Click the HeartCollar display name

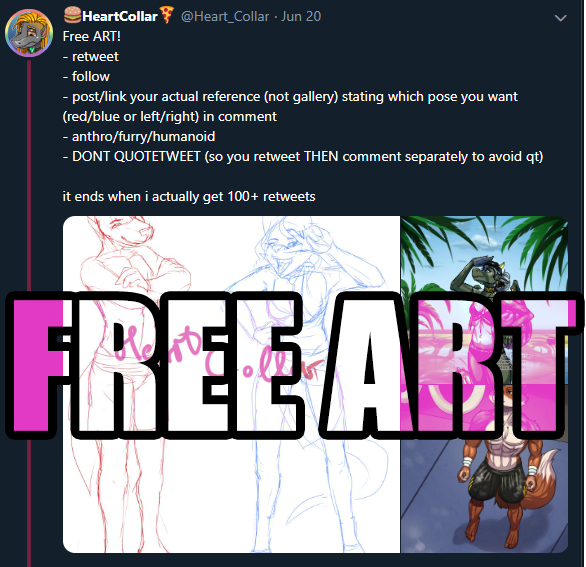(120, 16)
